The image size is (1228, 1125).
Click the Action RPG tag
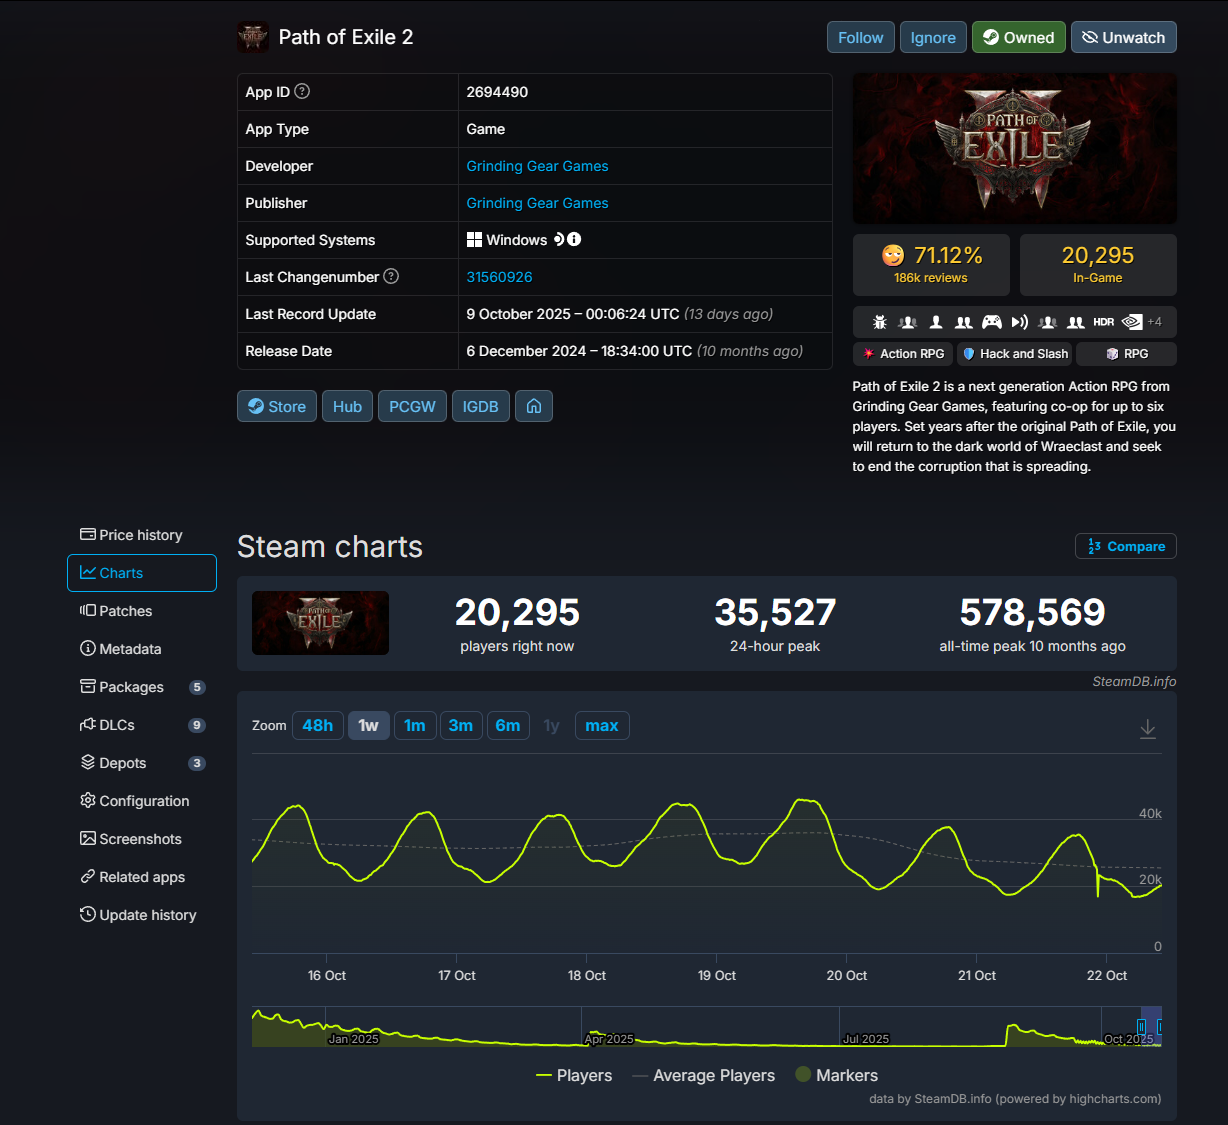coord(903,354)
